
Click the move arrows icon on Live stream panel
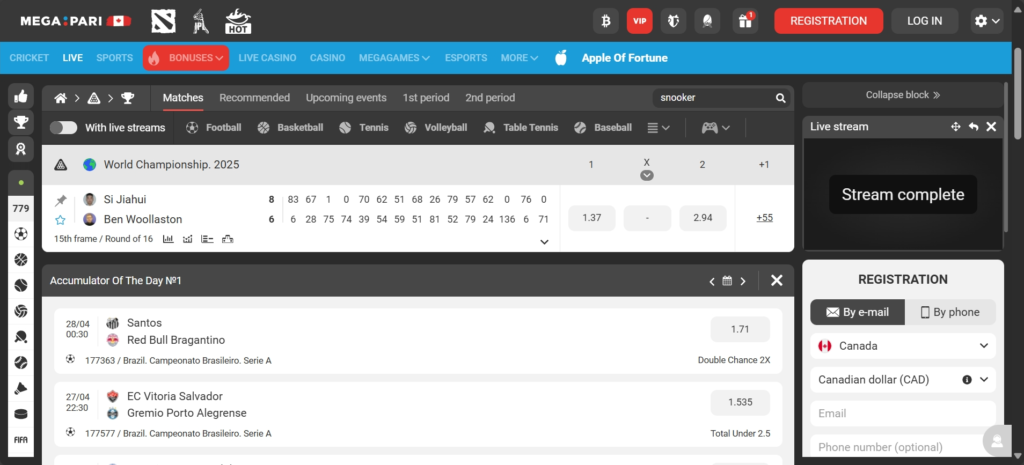(x=956, y=127)
